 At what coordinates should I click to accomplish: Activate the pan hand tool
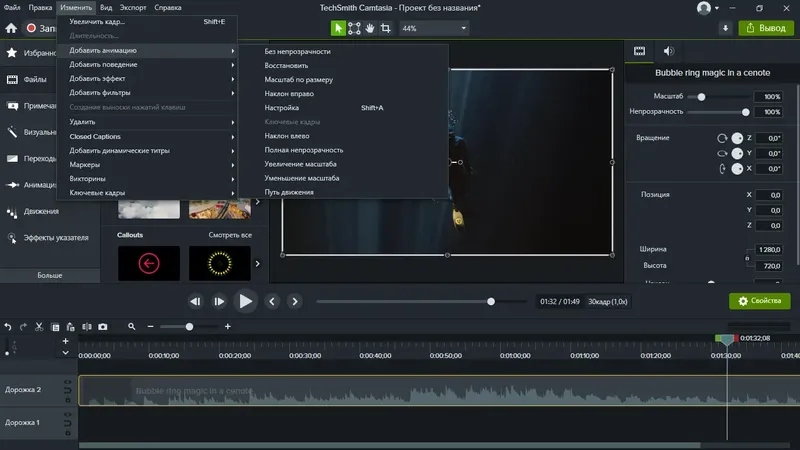370,28
